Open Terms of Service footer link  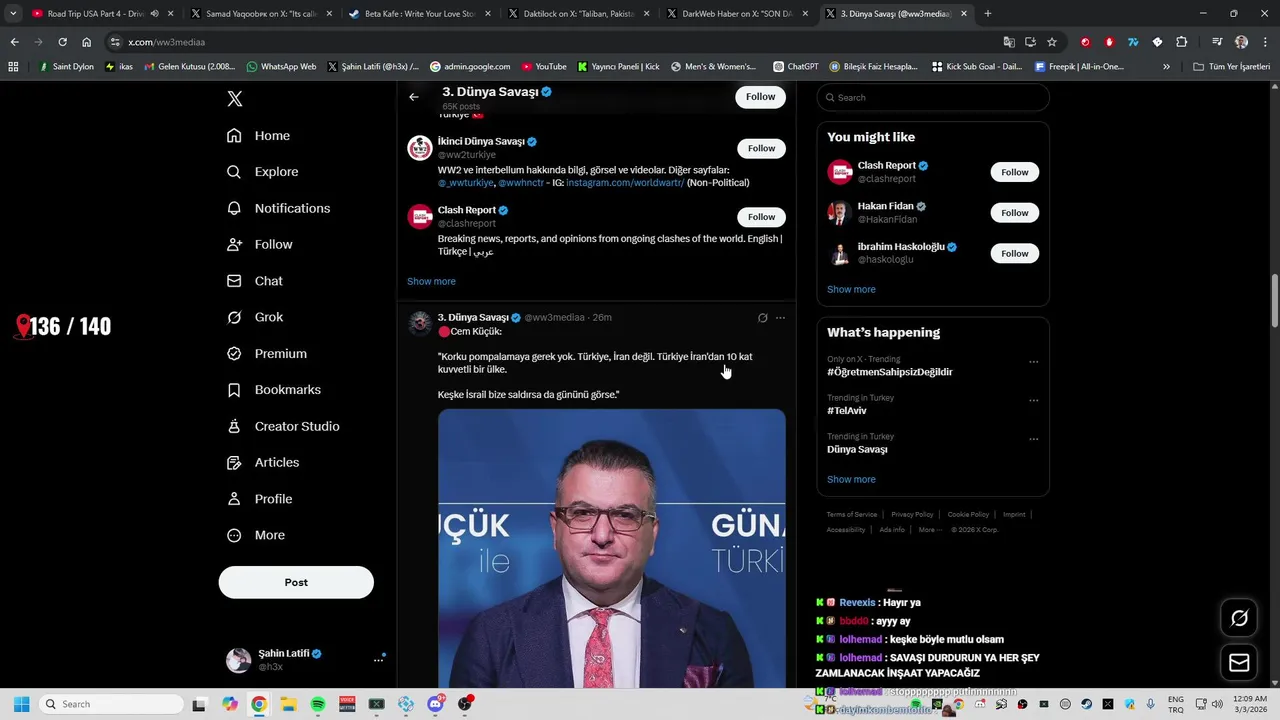point(851,515)
